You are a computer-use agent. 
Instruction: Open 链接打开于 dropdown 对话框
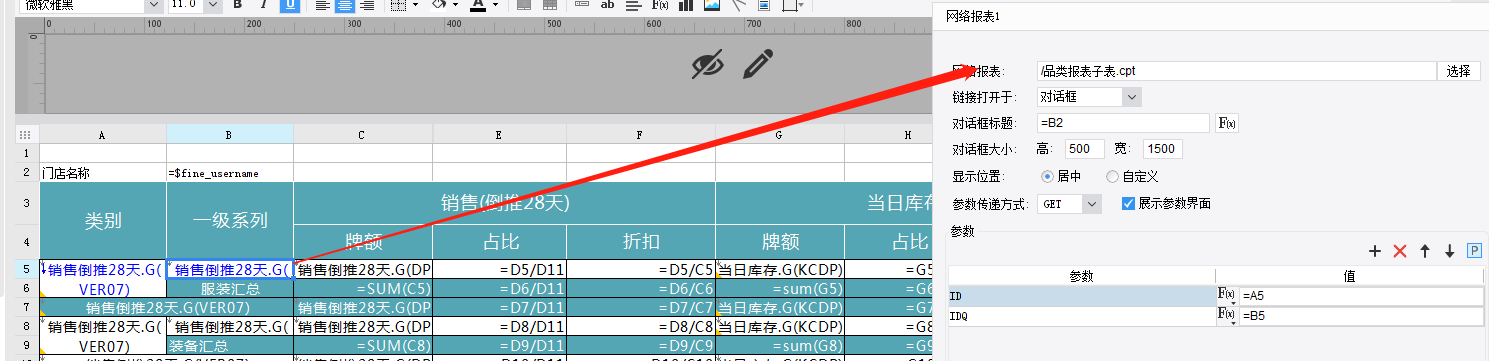(x=1088, y=97)
